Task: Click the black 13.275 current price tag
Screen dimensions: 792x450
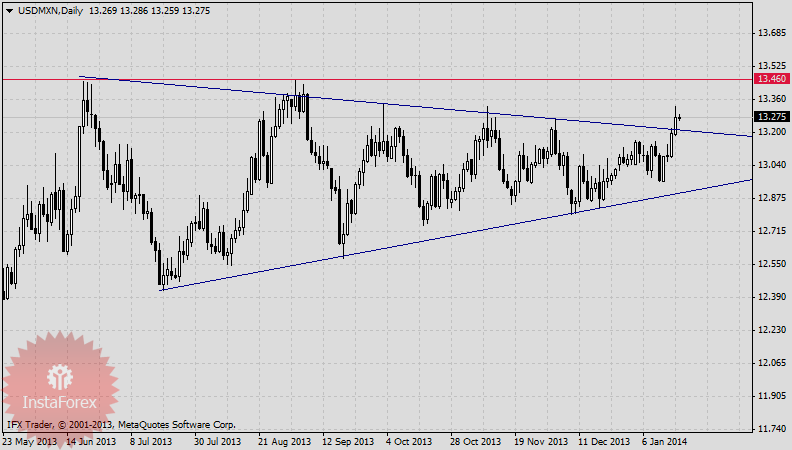Action: (x=770, y=117)
